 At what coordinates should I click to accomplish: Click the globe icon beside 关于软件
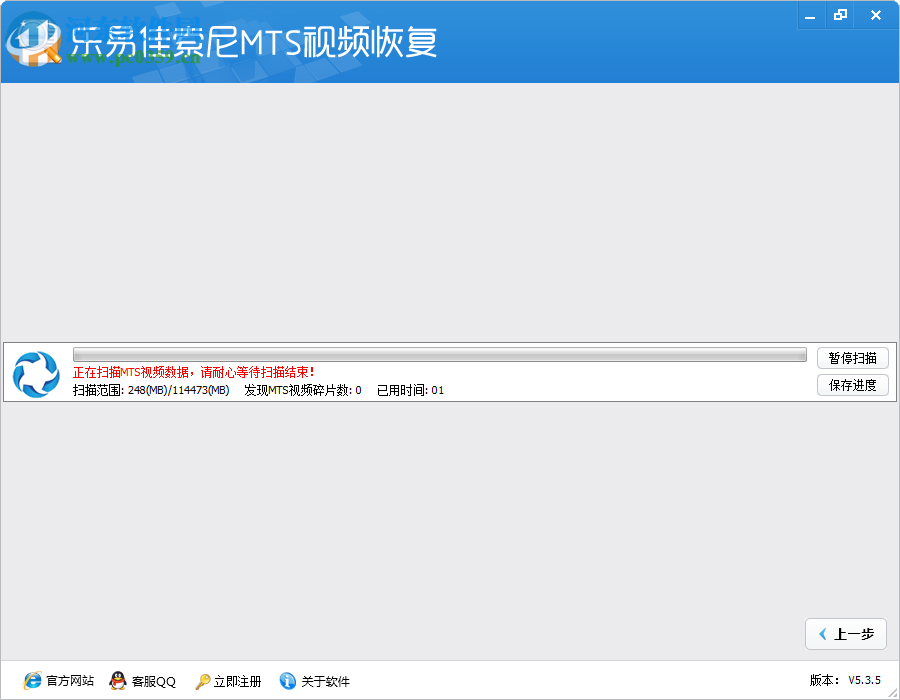click(x=287, y=681)
